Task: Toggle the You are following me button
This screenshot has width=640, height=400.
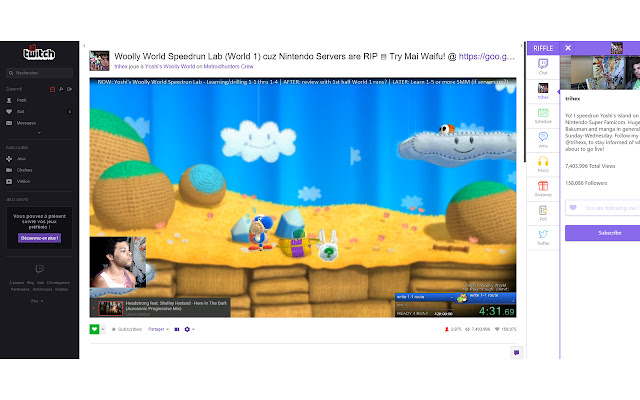Action: 602,208
